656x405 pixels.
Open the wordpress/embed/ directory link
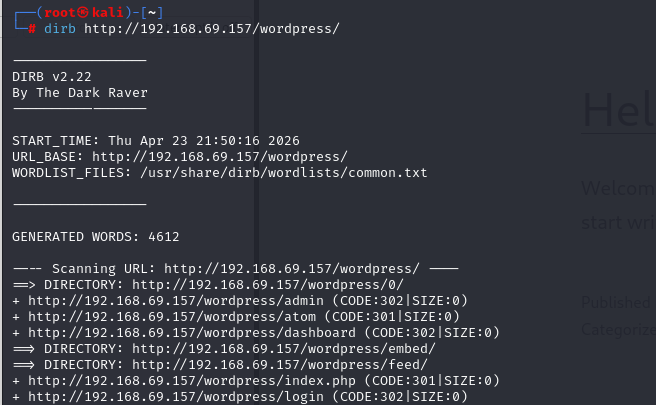click(284, 349)
